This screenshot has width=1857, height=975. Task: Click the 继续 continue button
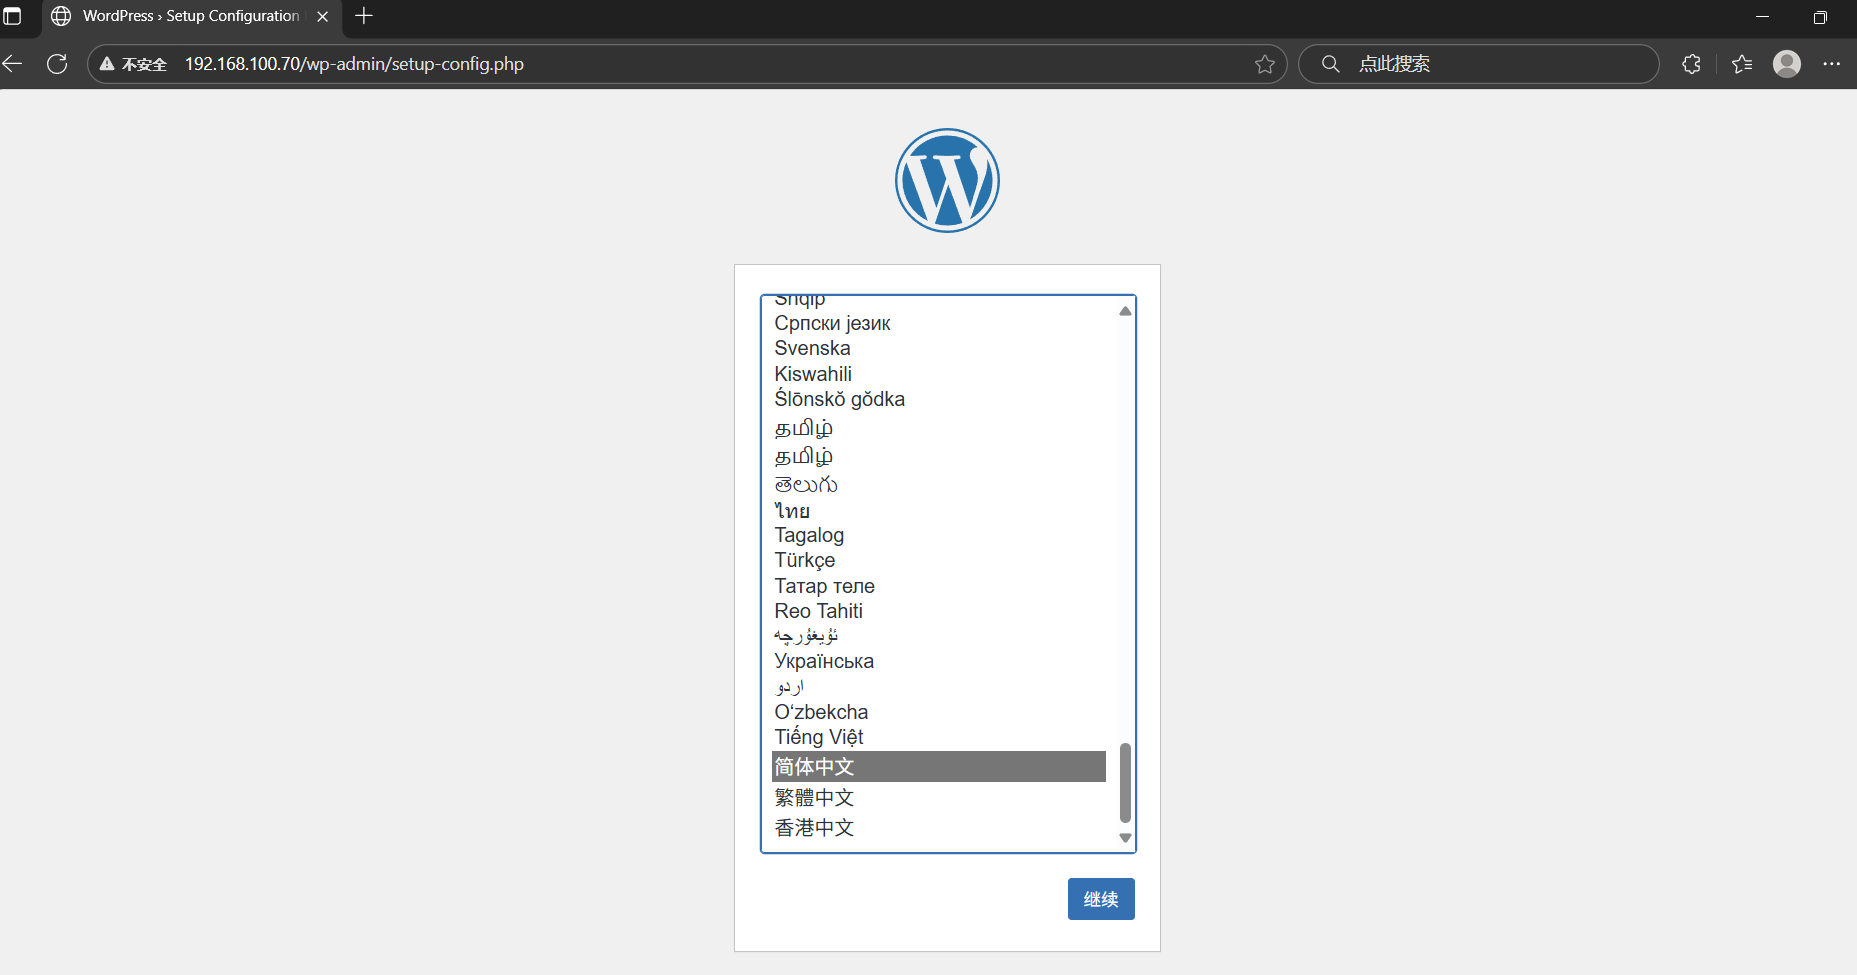(1101, 899)
